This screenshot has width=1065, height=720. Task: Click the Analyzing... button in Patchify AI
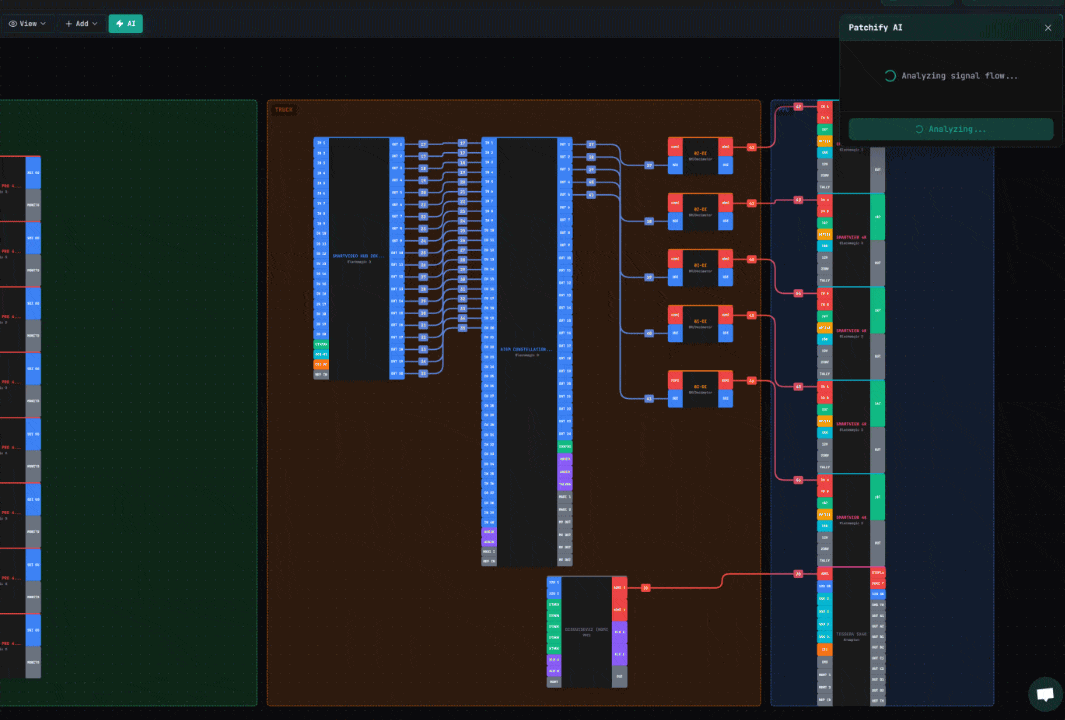pos(951,129)
